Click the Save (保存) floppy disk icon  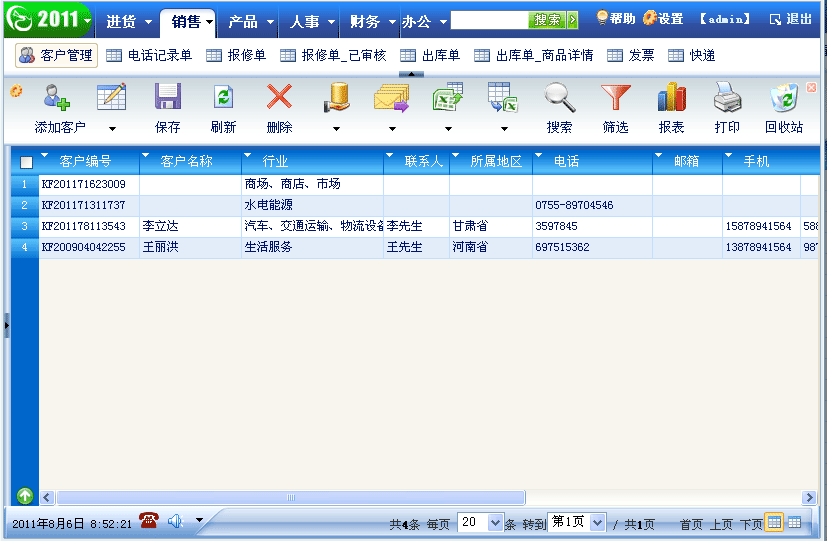pyautogui.click(x=168, y=96)
